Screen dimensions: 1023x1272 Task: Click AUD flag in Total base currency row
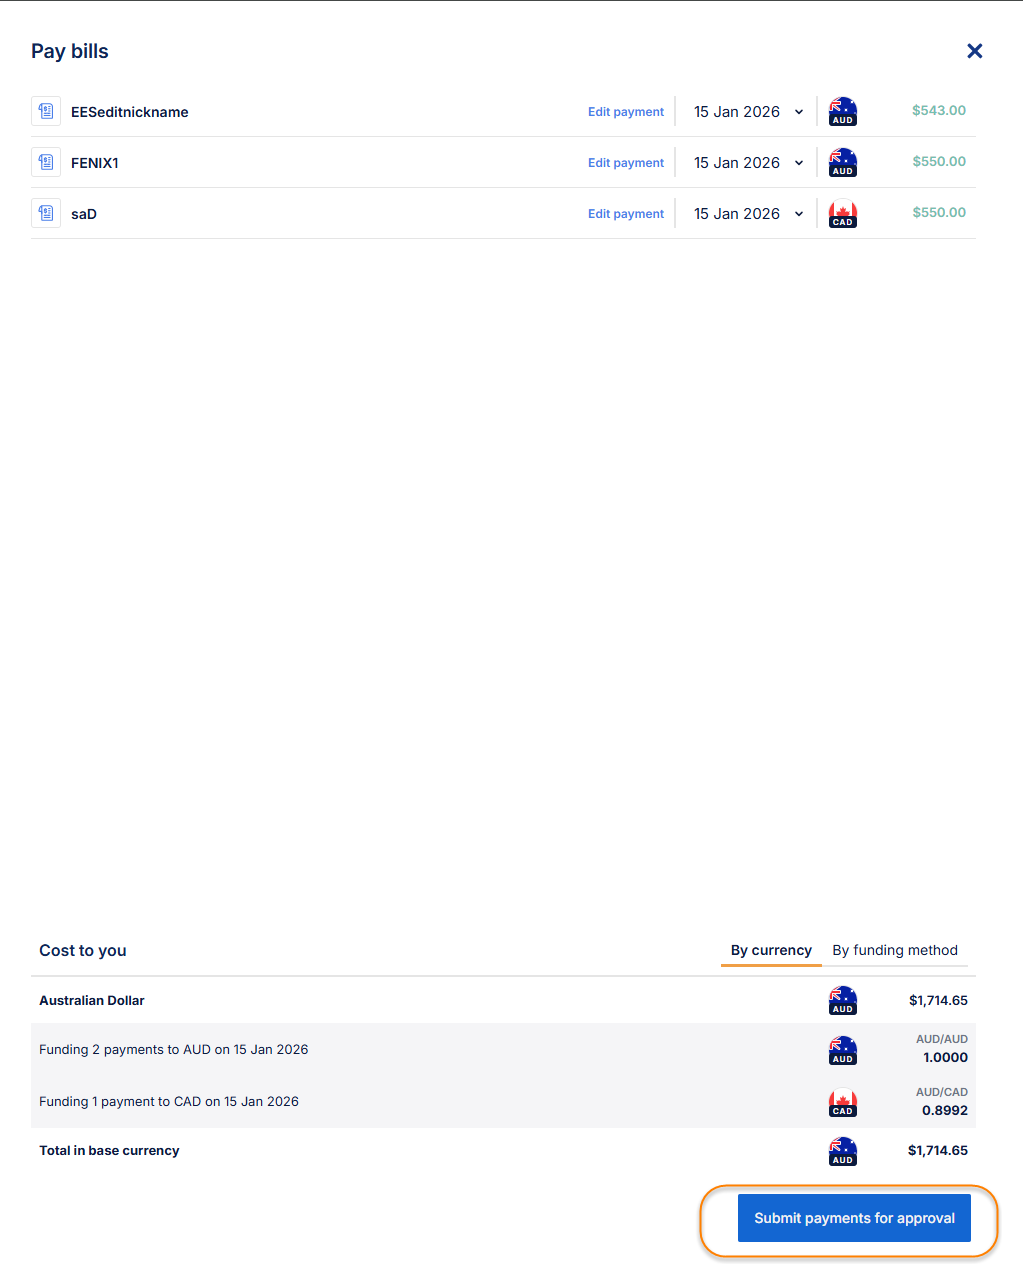tap(843, 1151)
